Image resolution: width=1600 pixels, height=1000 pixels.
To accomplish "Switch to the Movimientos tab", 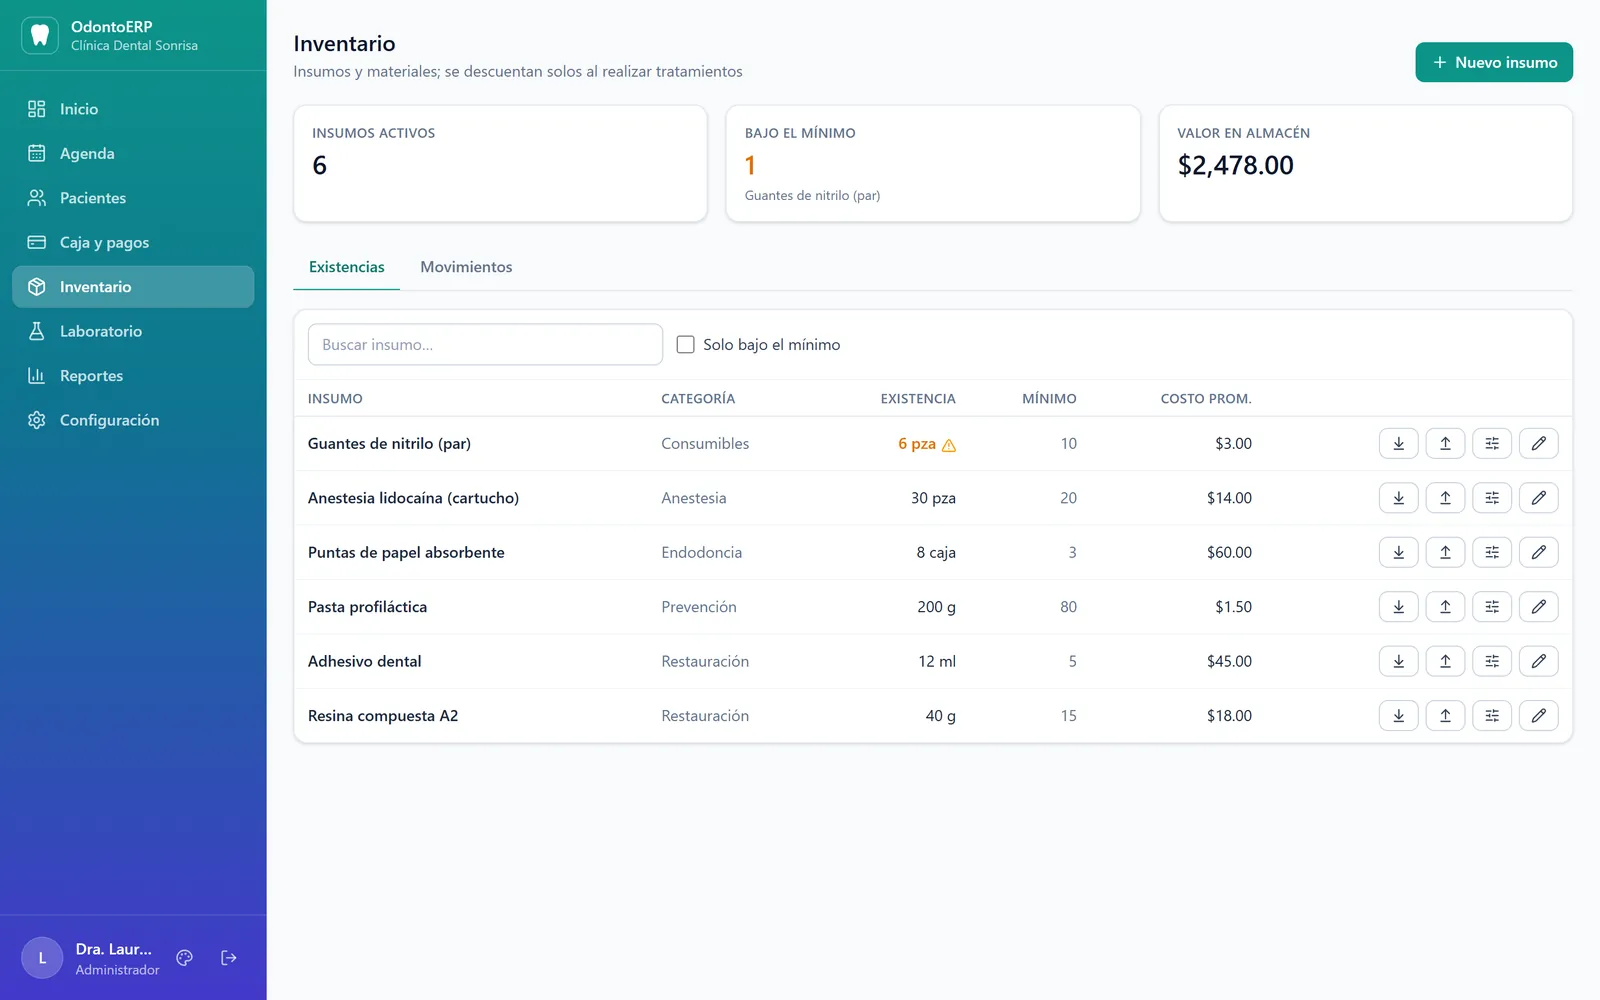I will [x=466, y=267].
